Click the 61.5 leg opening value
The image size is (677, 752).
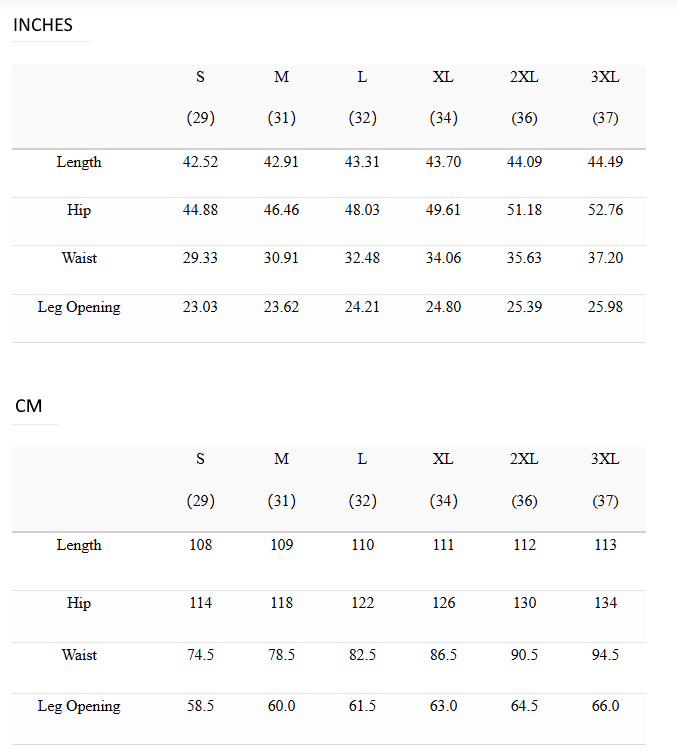tap(362, 706)
